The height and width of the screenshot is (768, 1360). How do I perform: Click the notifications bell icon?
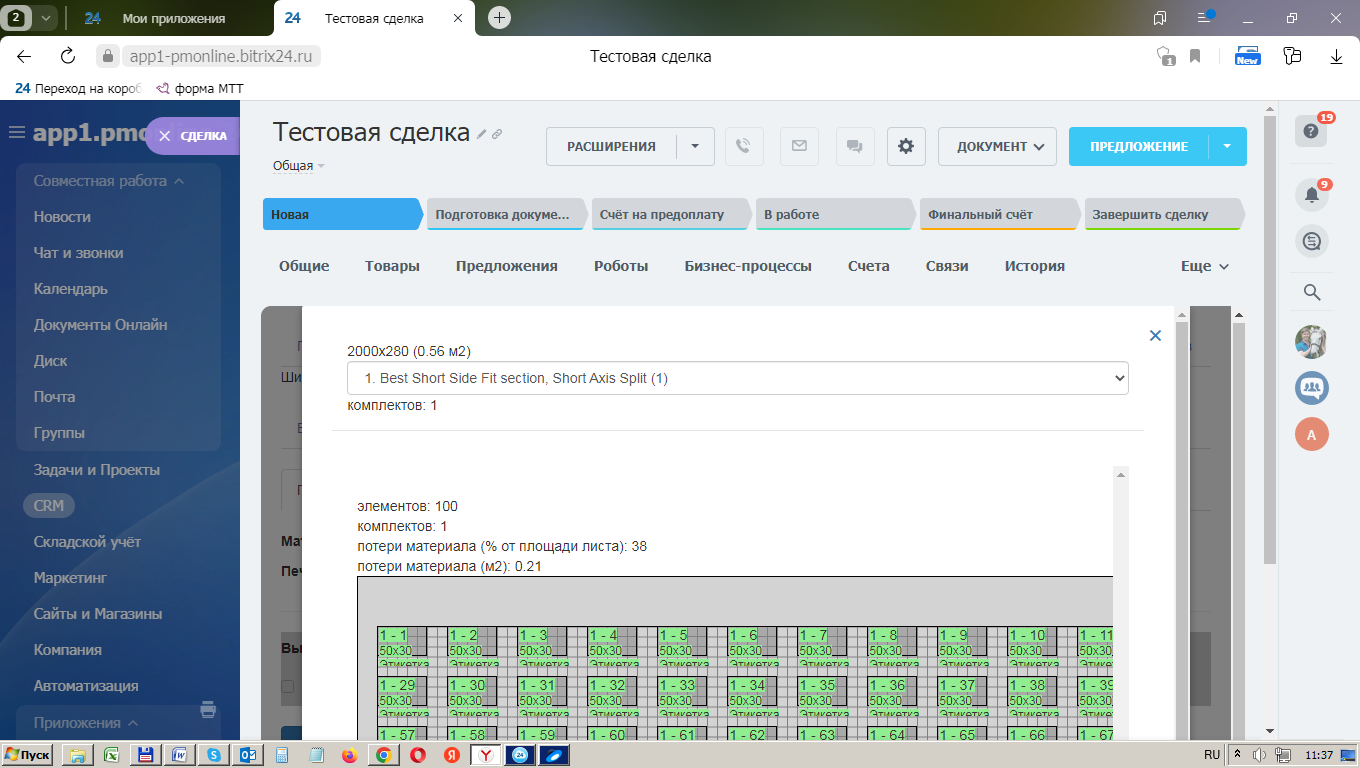click(1312, 194)
